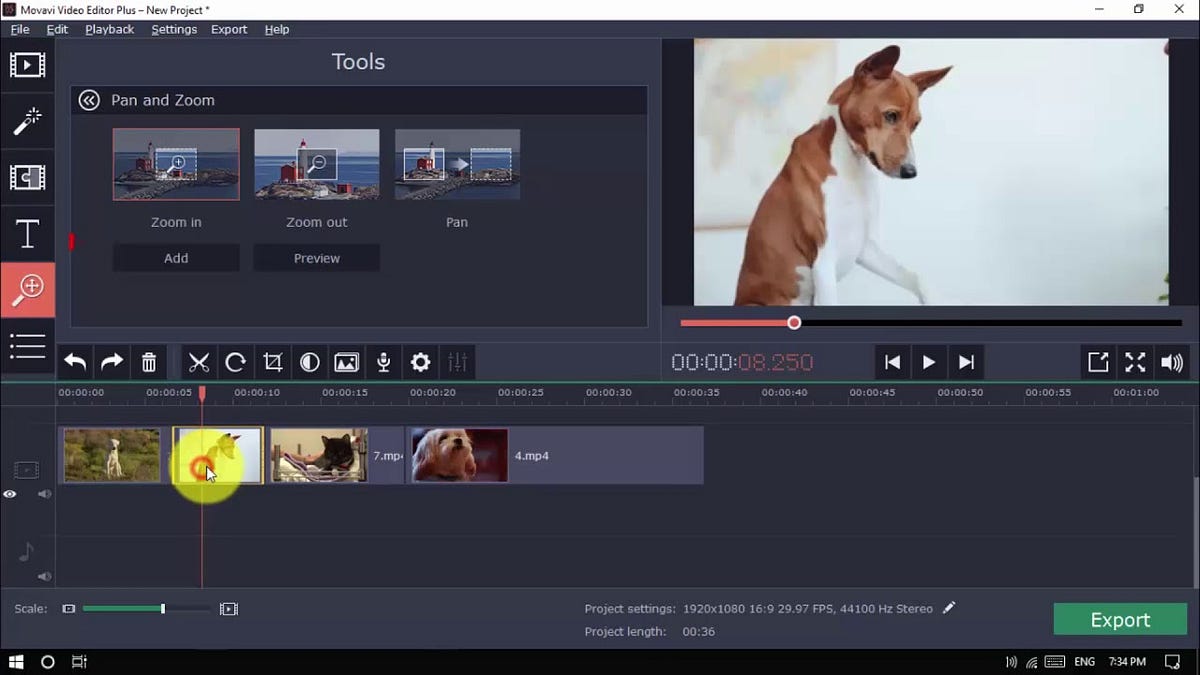Mute the video track audio

tap(44, 494)
